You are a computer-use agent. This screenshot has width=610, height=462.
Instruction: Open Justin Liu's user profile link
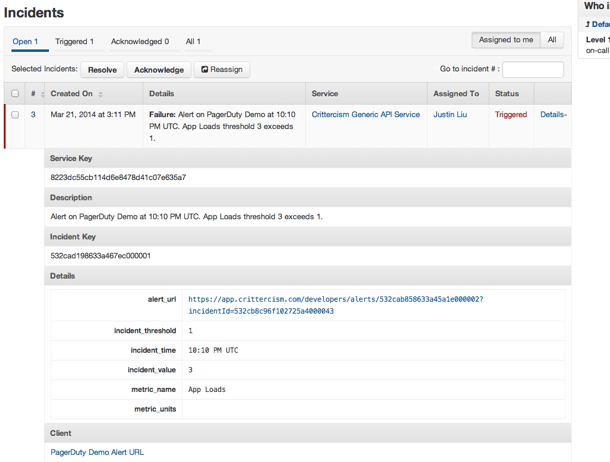pyautogui.click(x=449, y=115)
